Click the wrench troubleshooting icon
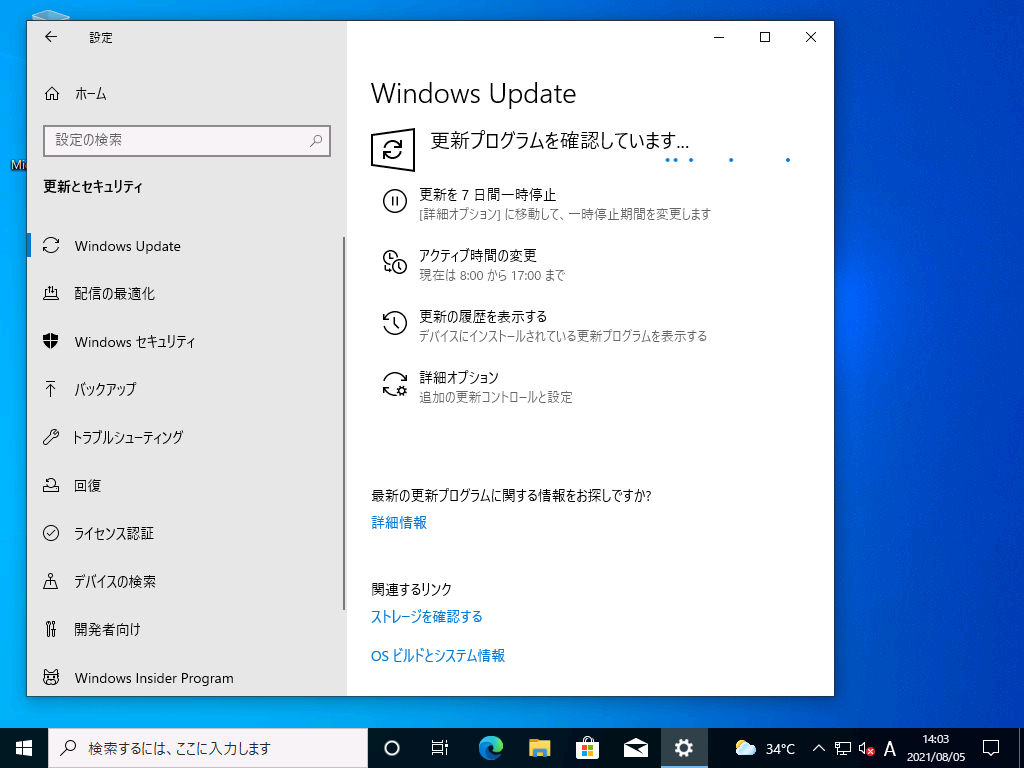1024x768 pixels. click(51, 438)
